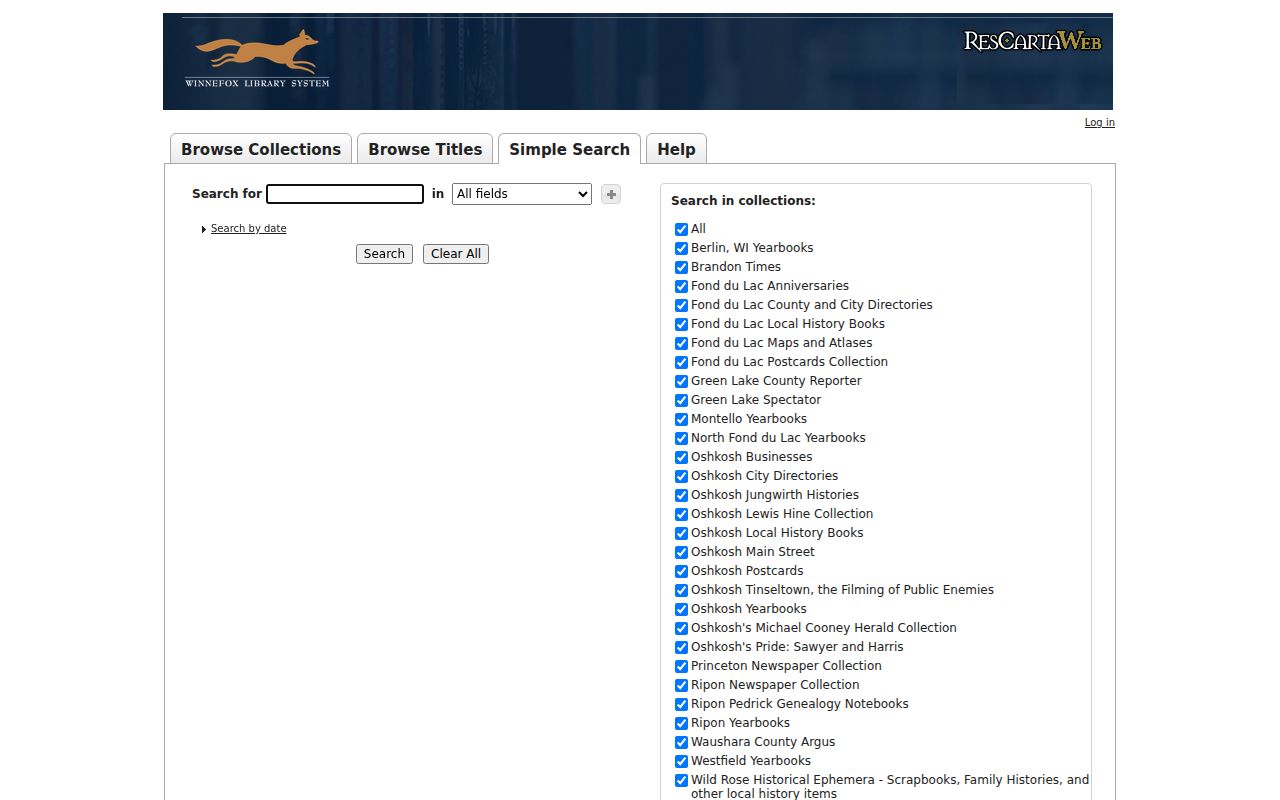Click the ResCartaWeb logo
This screenshot has width=1280, height=800.
[x=1032, y=41]
